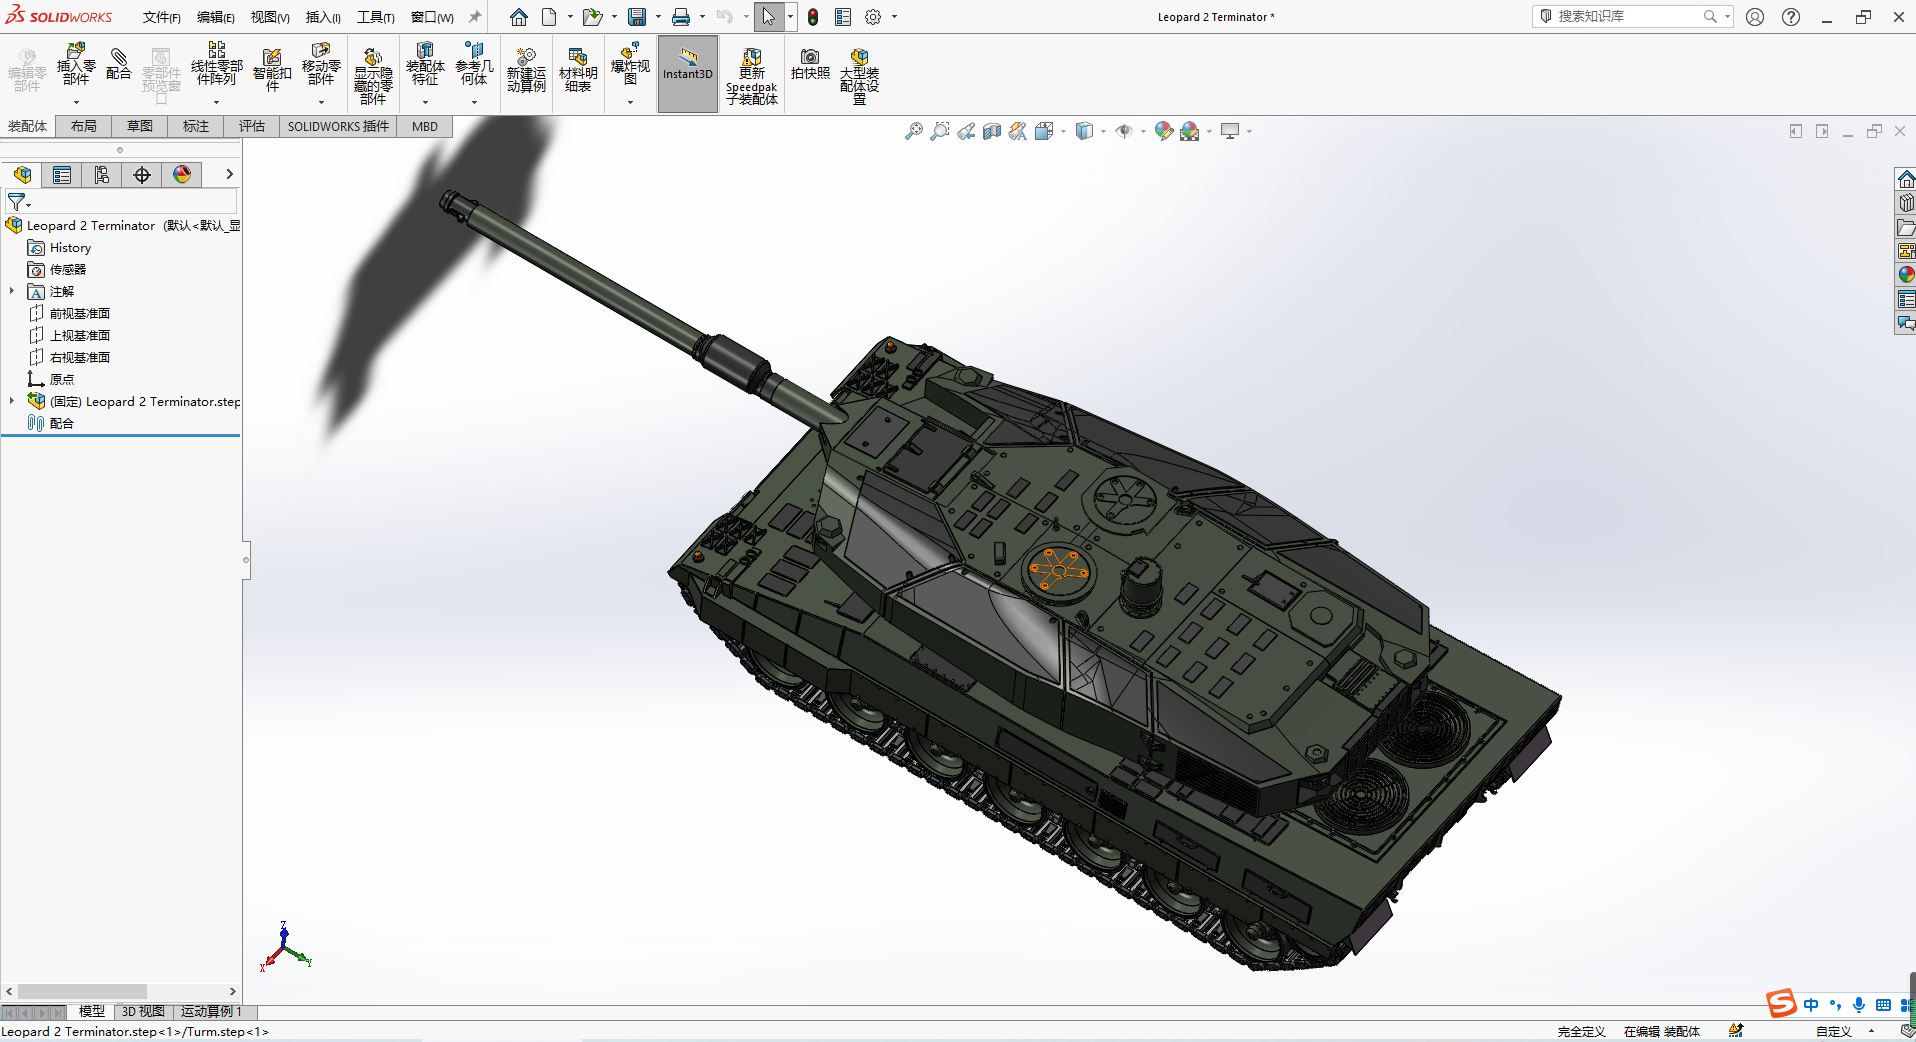Open the Save dropdown arrow
Viewport: 1916px width, 1042px height.
click(x=658, y=17)
